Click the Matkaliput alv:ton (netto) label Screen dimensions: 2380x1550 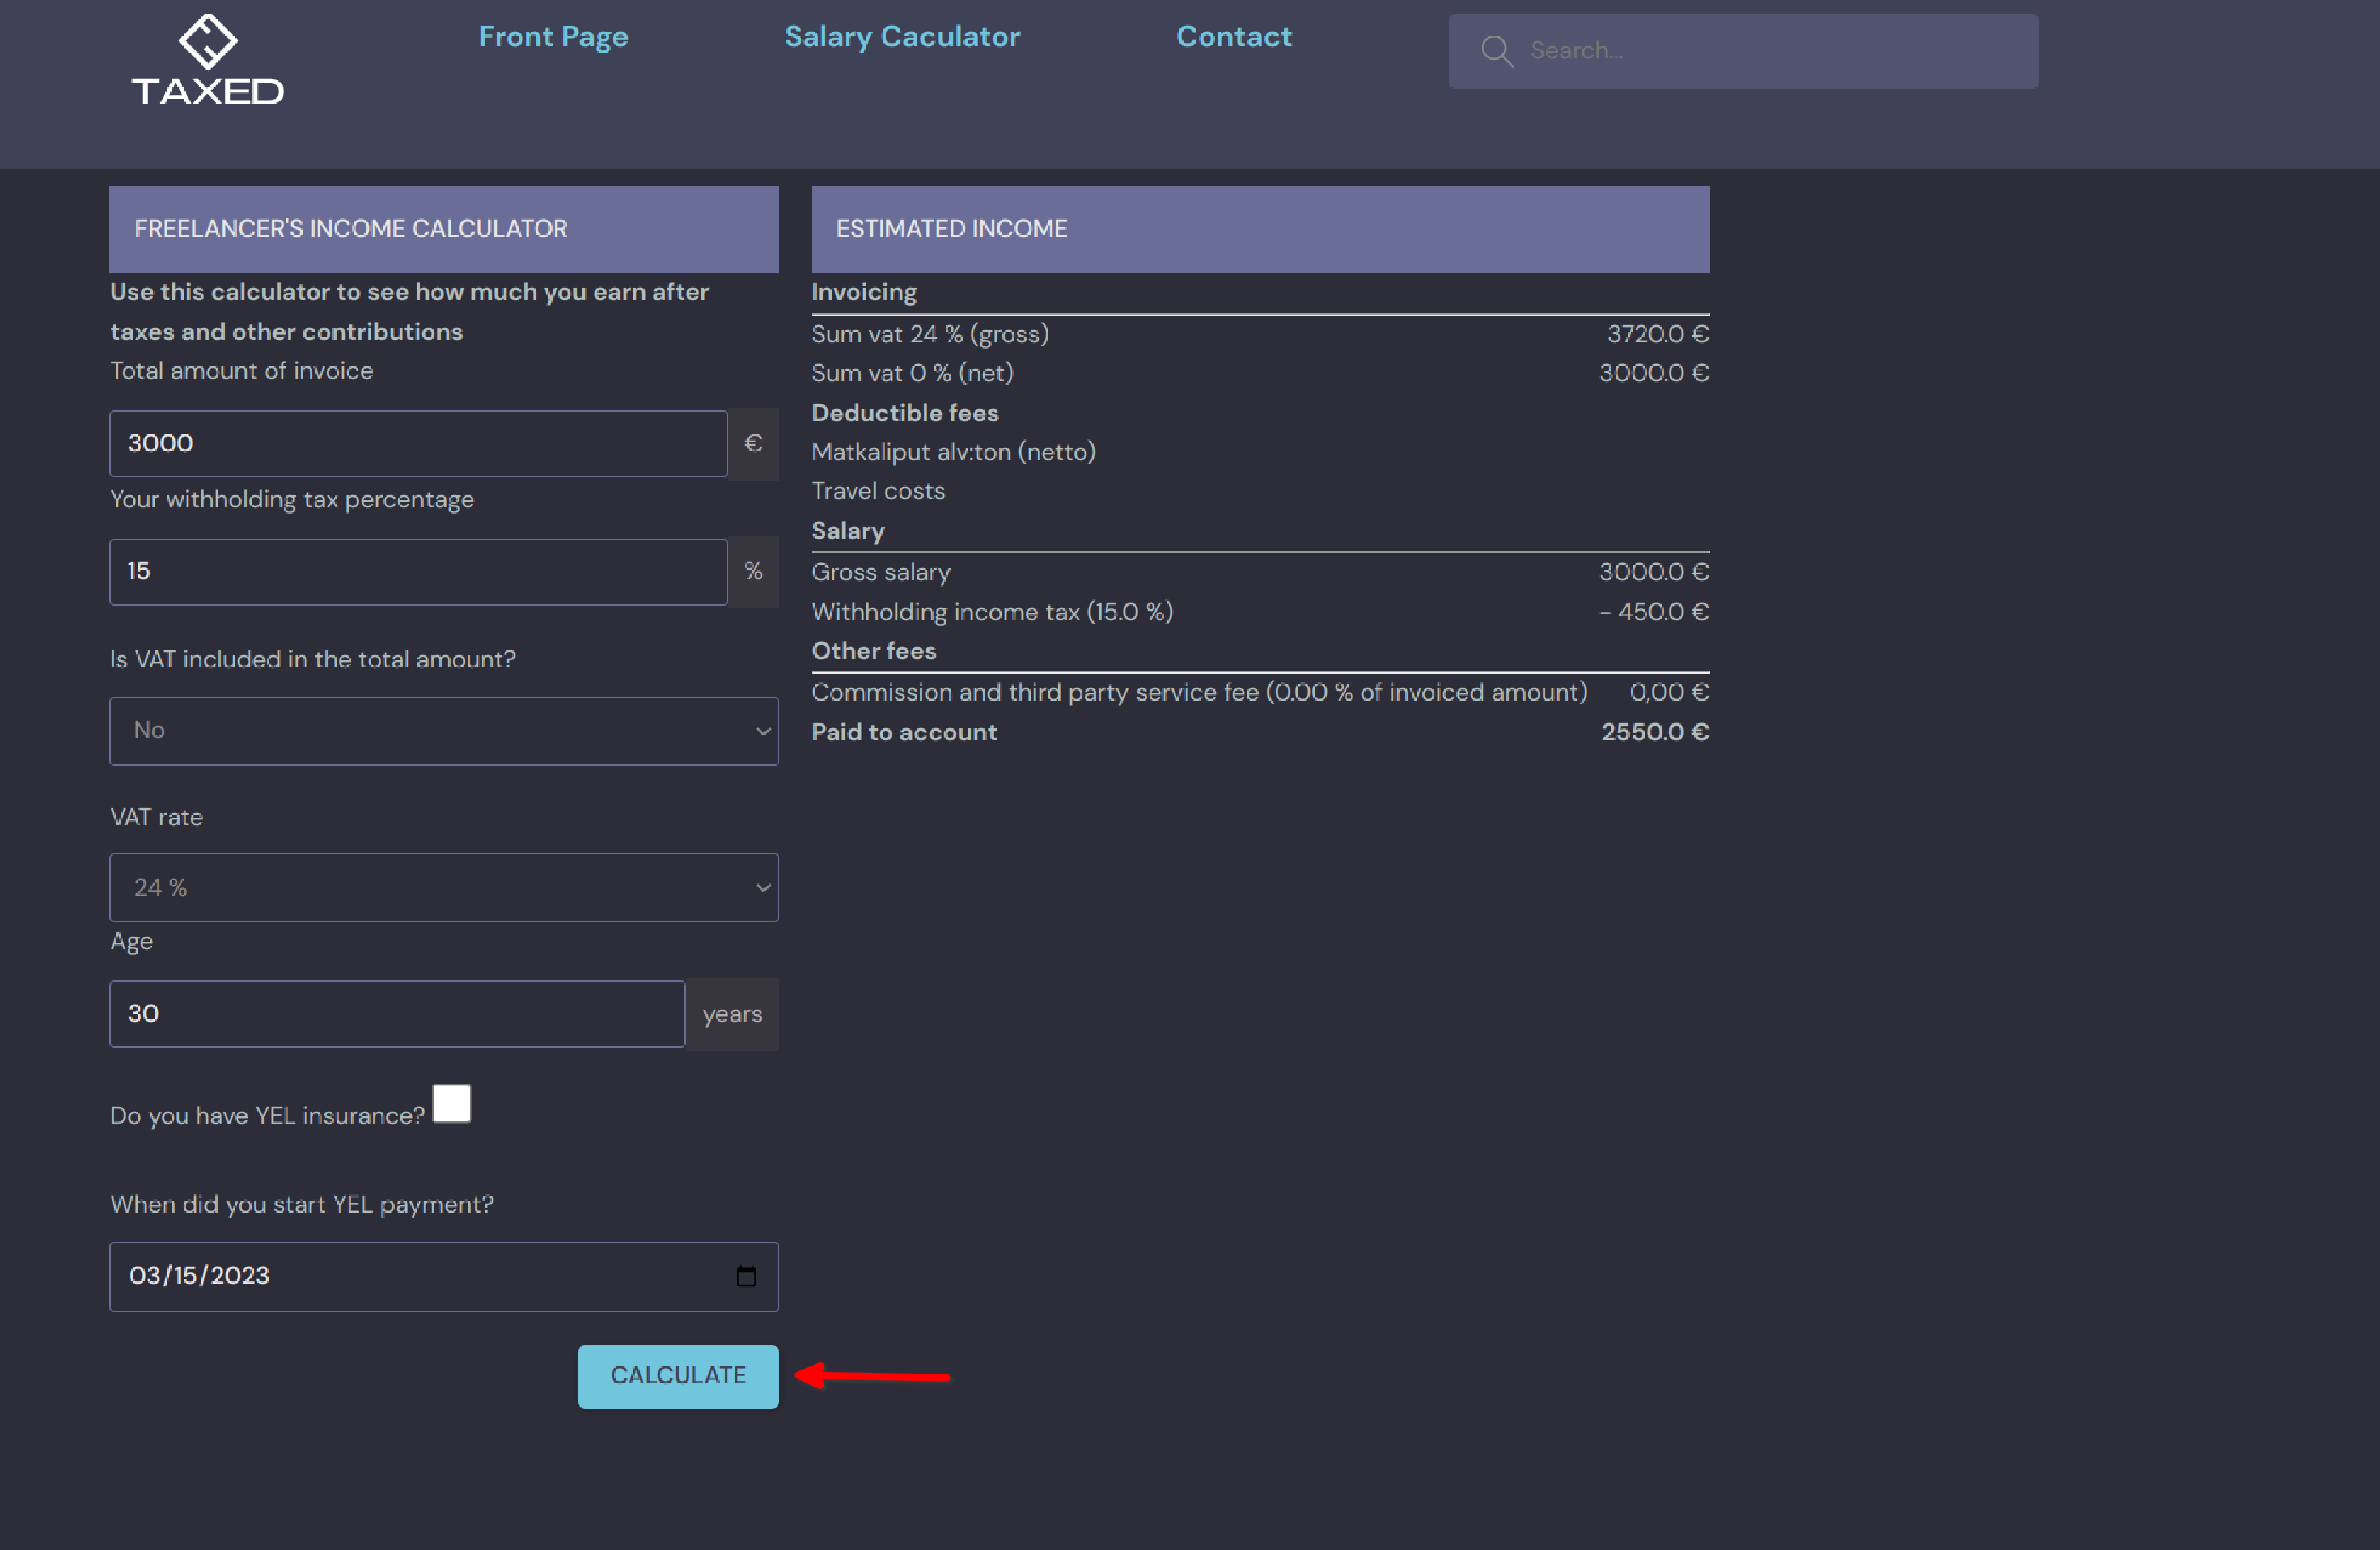pos(953,452)
